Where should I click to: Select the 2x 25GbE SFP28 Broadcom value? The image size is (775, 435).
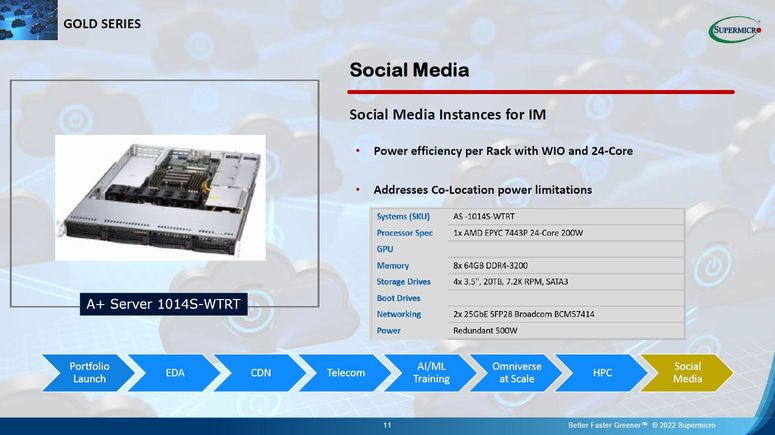pos(524,314)
